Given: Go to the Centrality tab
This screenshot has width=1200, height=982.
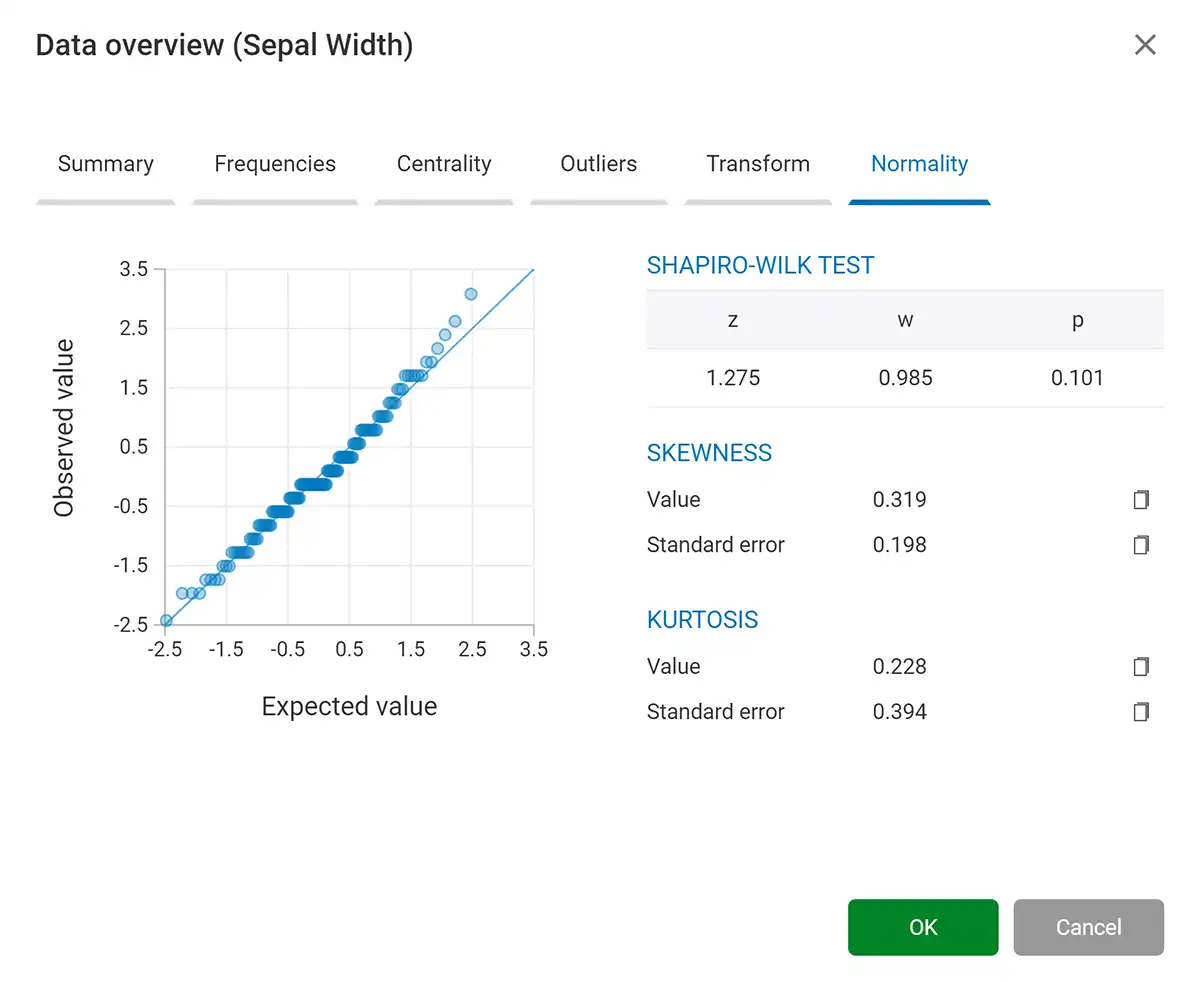Looking at the screenshot, I should point(444,164).
